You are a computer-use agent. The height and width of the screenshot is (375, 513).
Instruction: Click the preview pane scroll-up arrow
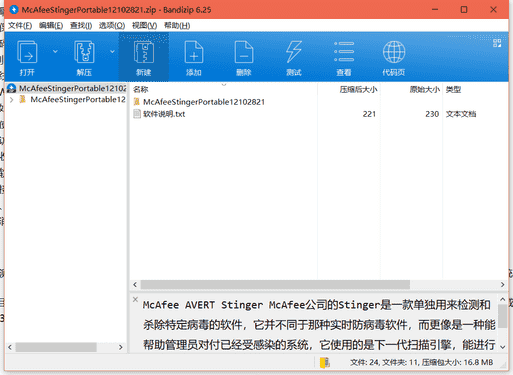pyautogui.click(x=503, y=300)
